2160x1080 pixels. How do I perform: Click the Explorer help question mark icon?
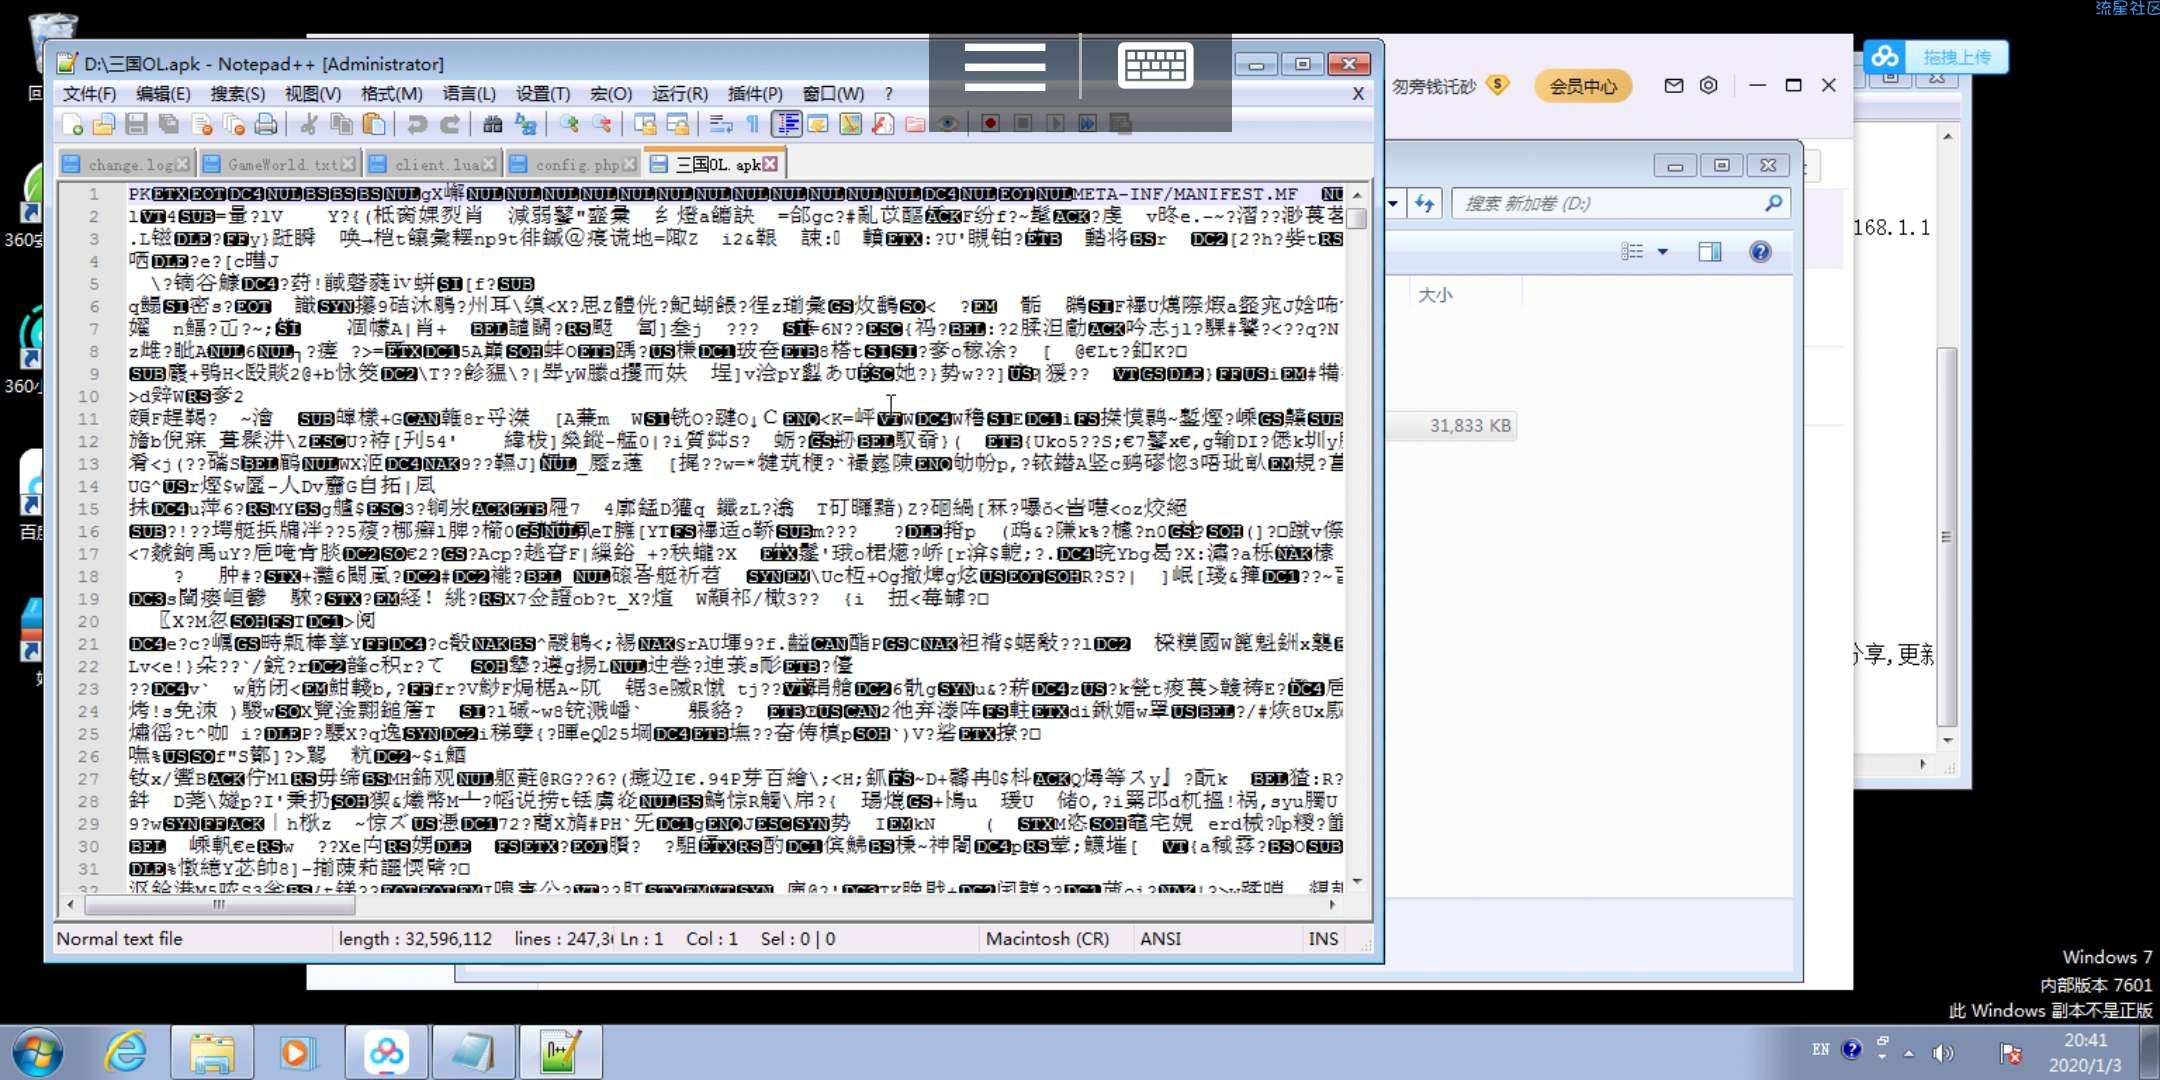point(1761,252)
